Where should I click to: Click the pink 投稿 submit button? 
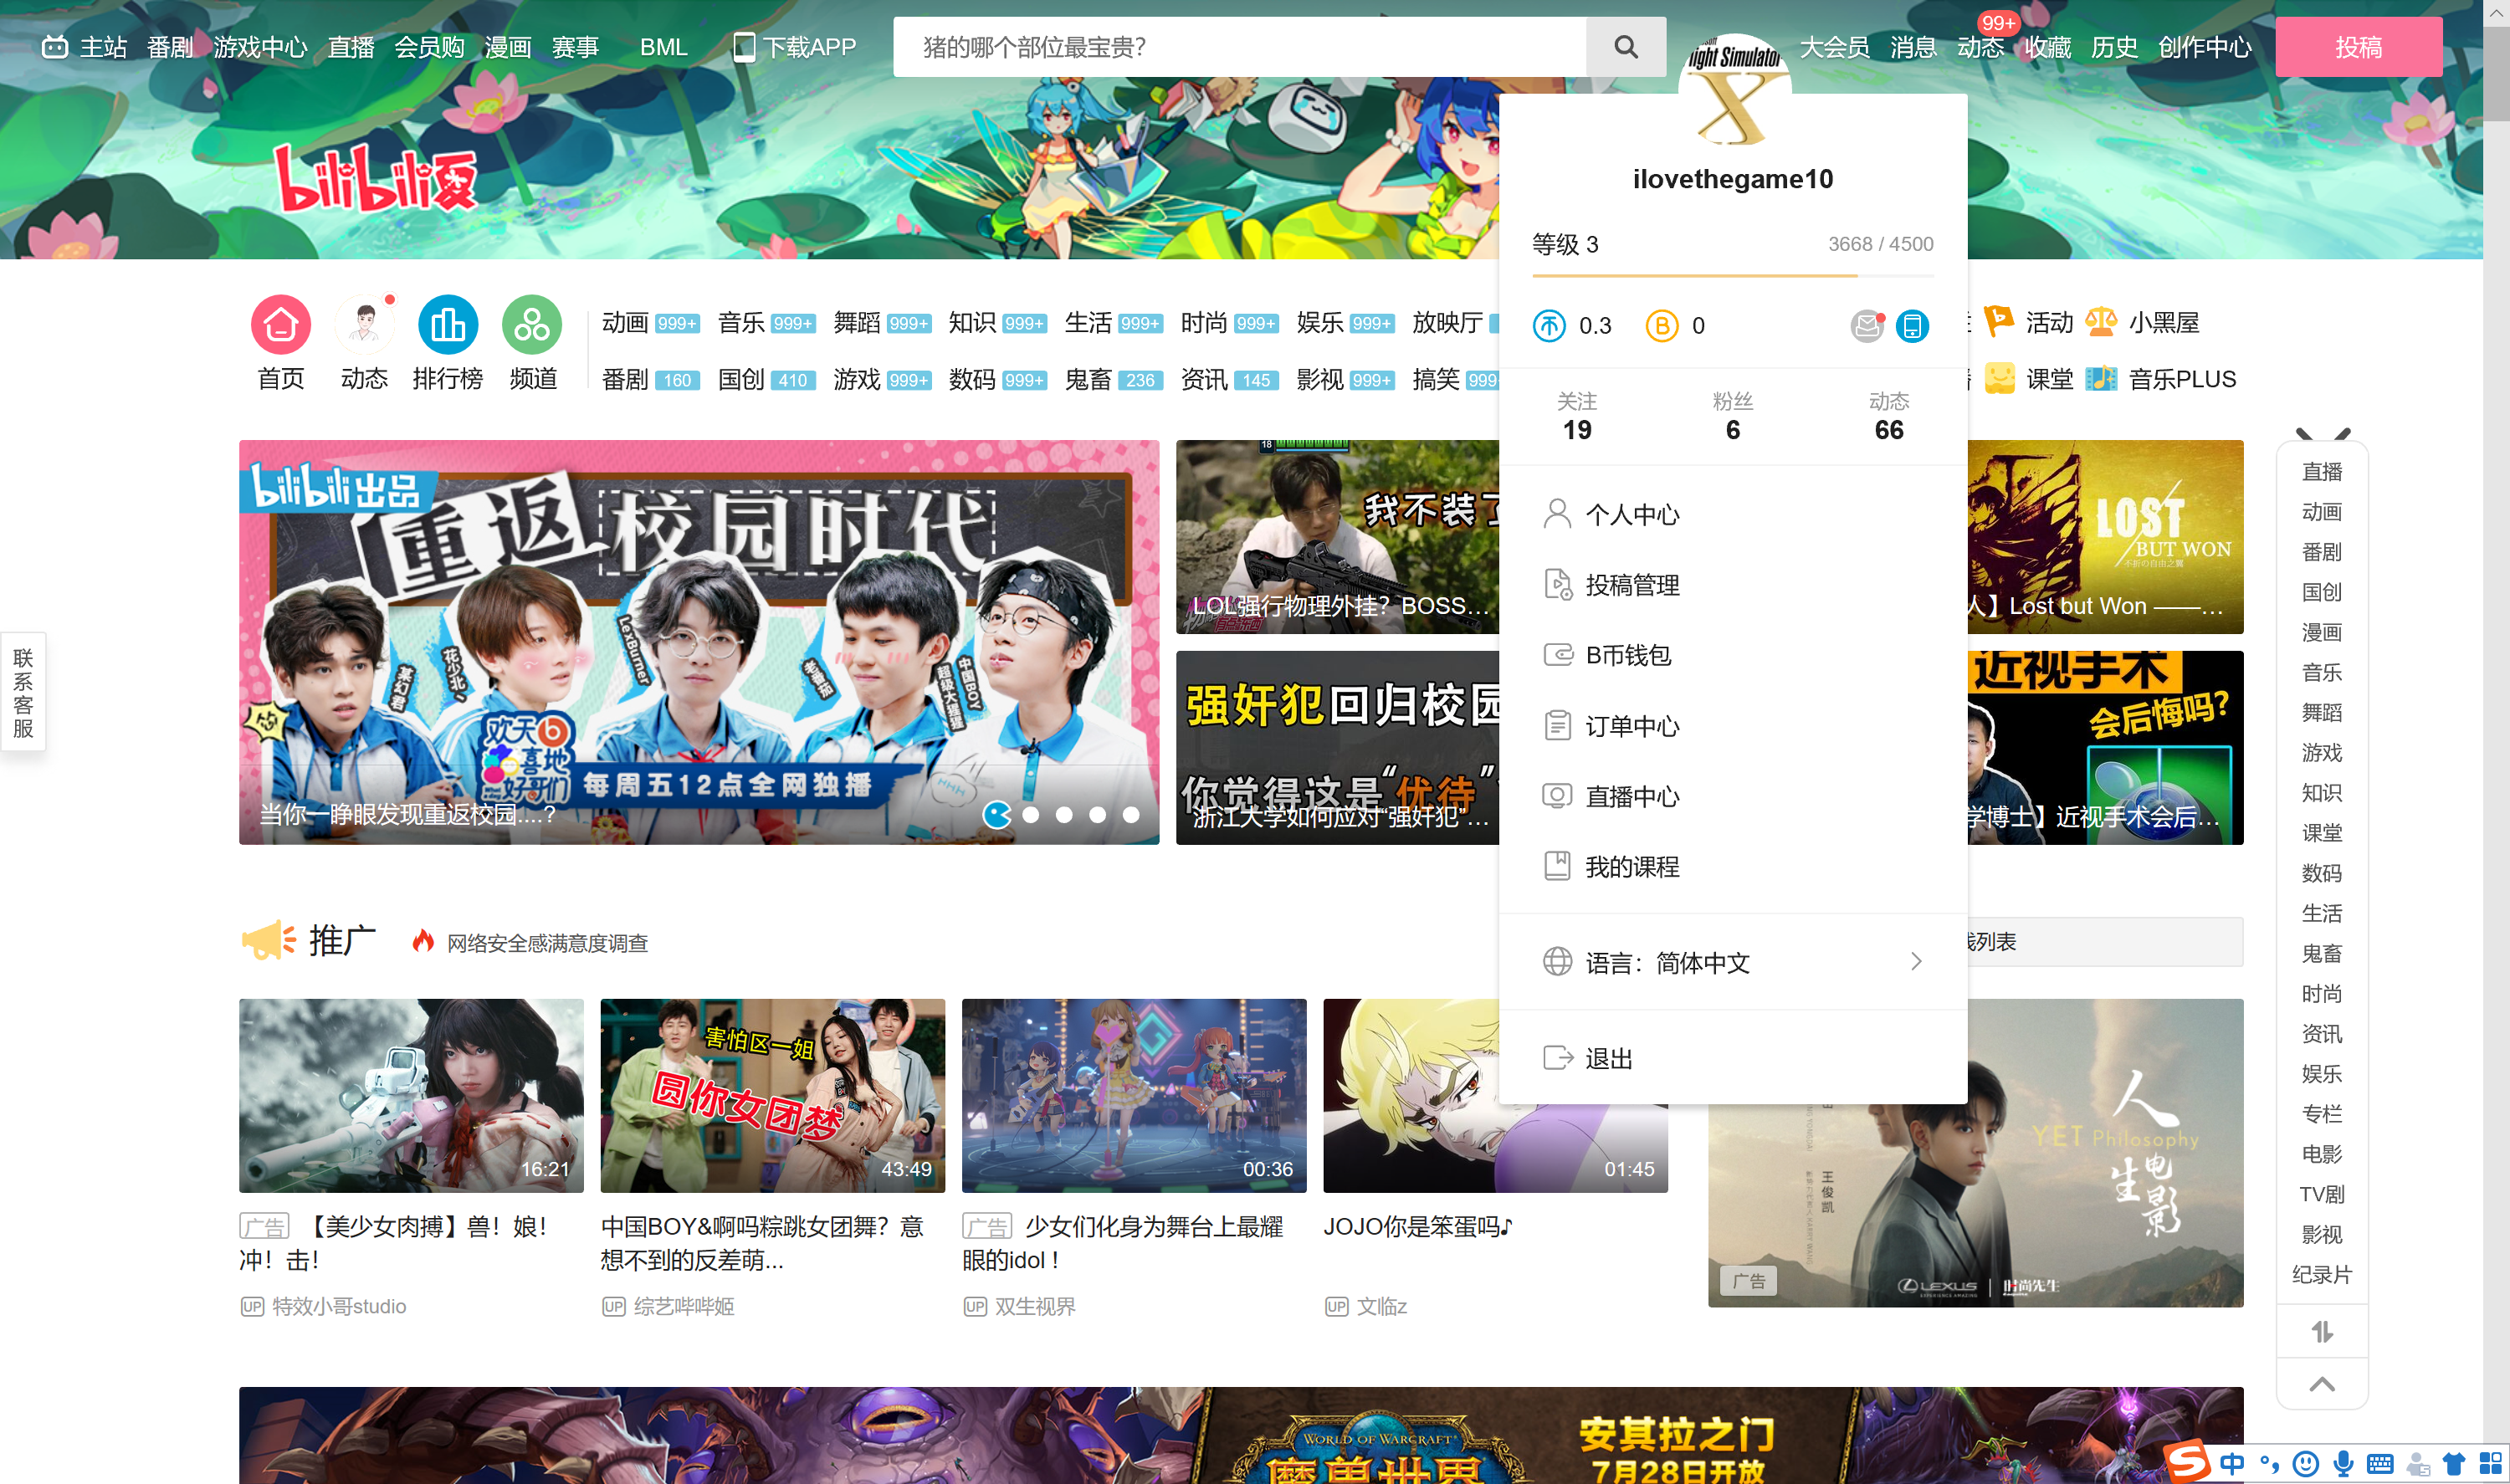pyautogui.click(x=2359, y=46)
